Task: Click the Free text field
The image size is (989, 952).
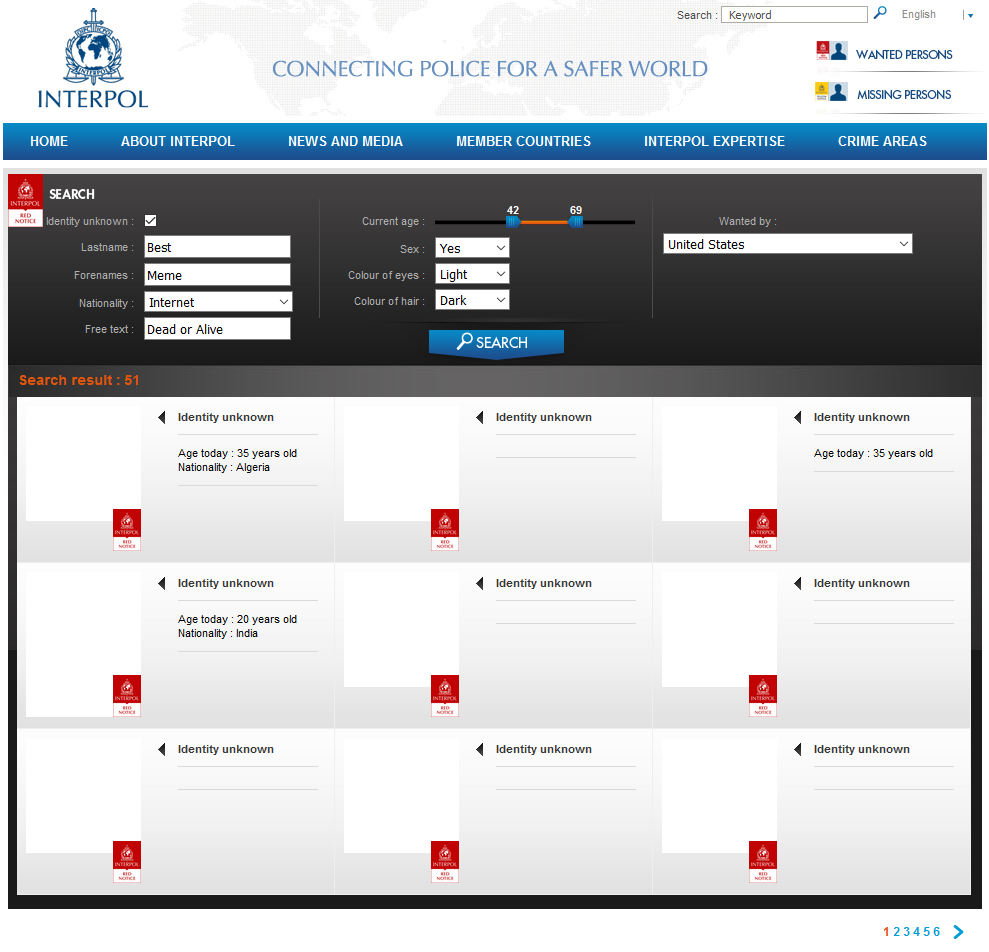Action: pyautogui.click(x=218, y=329)
